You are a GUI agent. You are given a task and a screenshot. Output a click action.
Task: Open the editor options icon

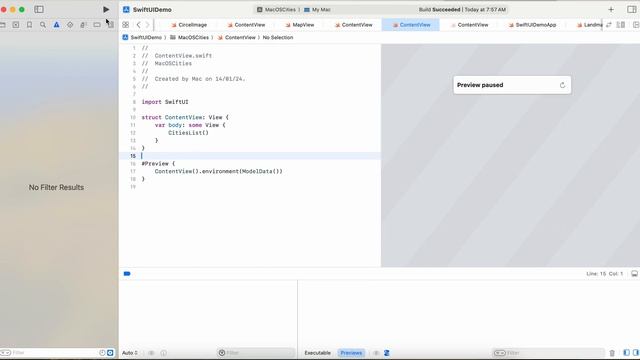621,25
